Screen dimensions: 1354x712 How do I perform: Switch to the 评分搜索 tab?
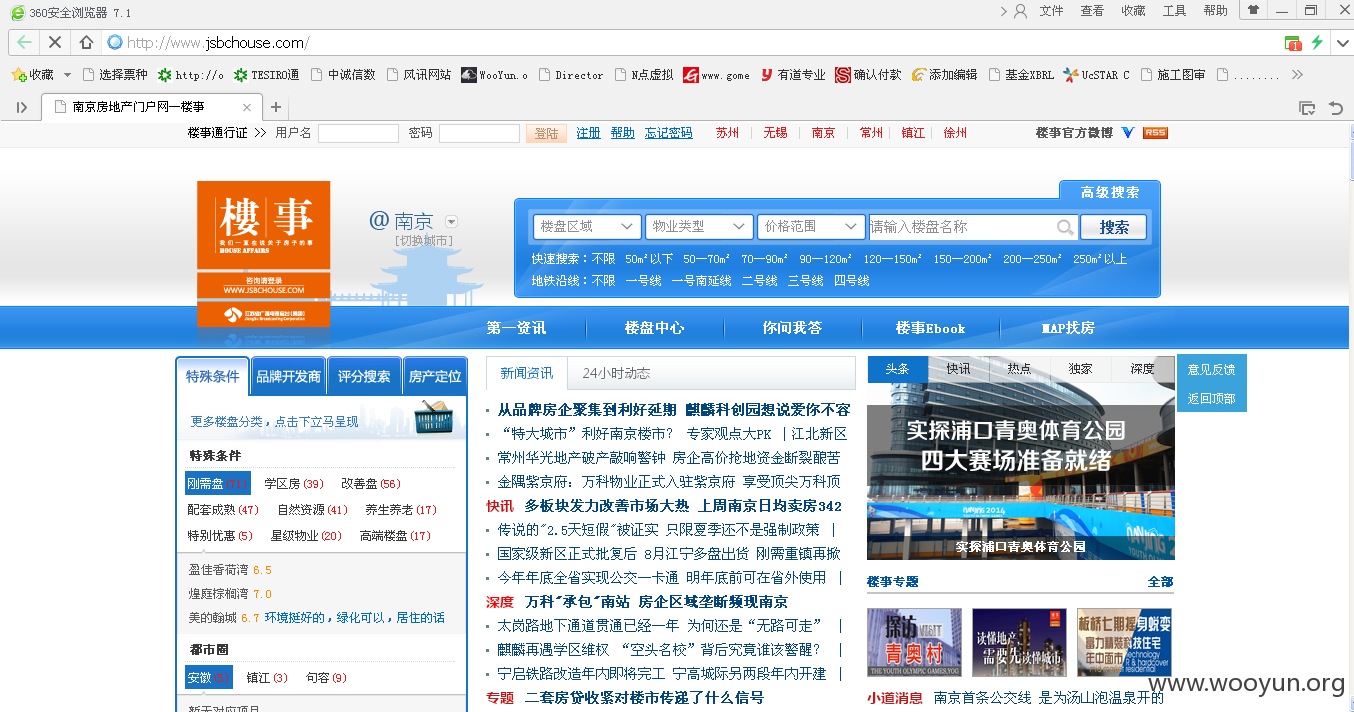point(363,377)
